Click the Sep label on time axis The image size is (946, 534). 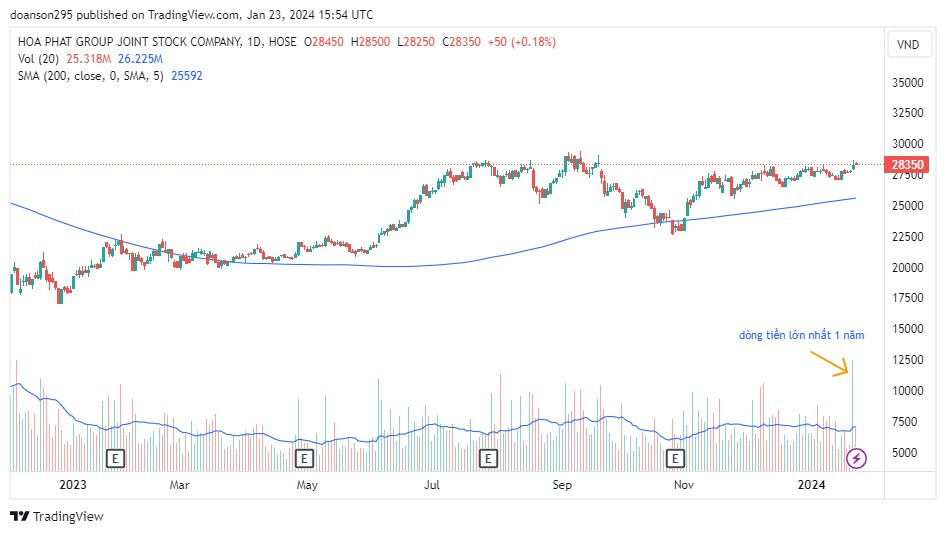coord(562,485)
